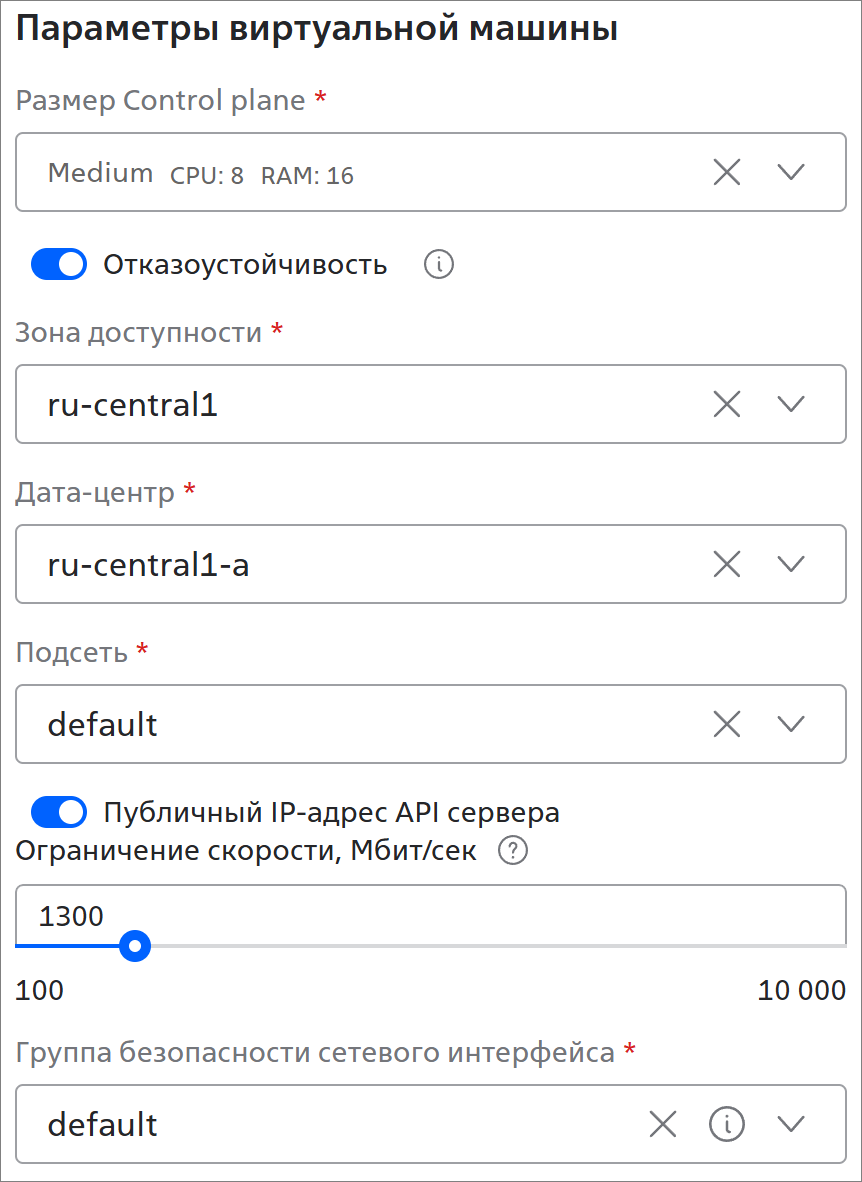The width and height of the screenshot is (862, 1182).
Task: Open the Зона доступности dropdown list
Action: [x=791, y=404]
